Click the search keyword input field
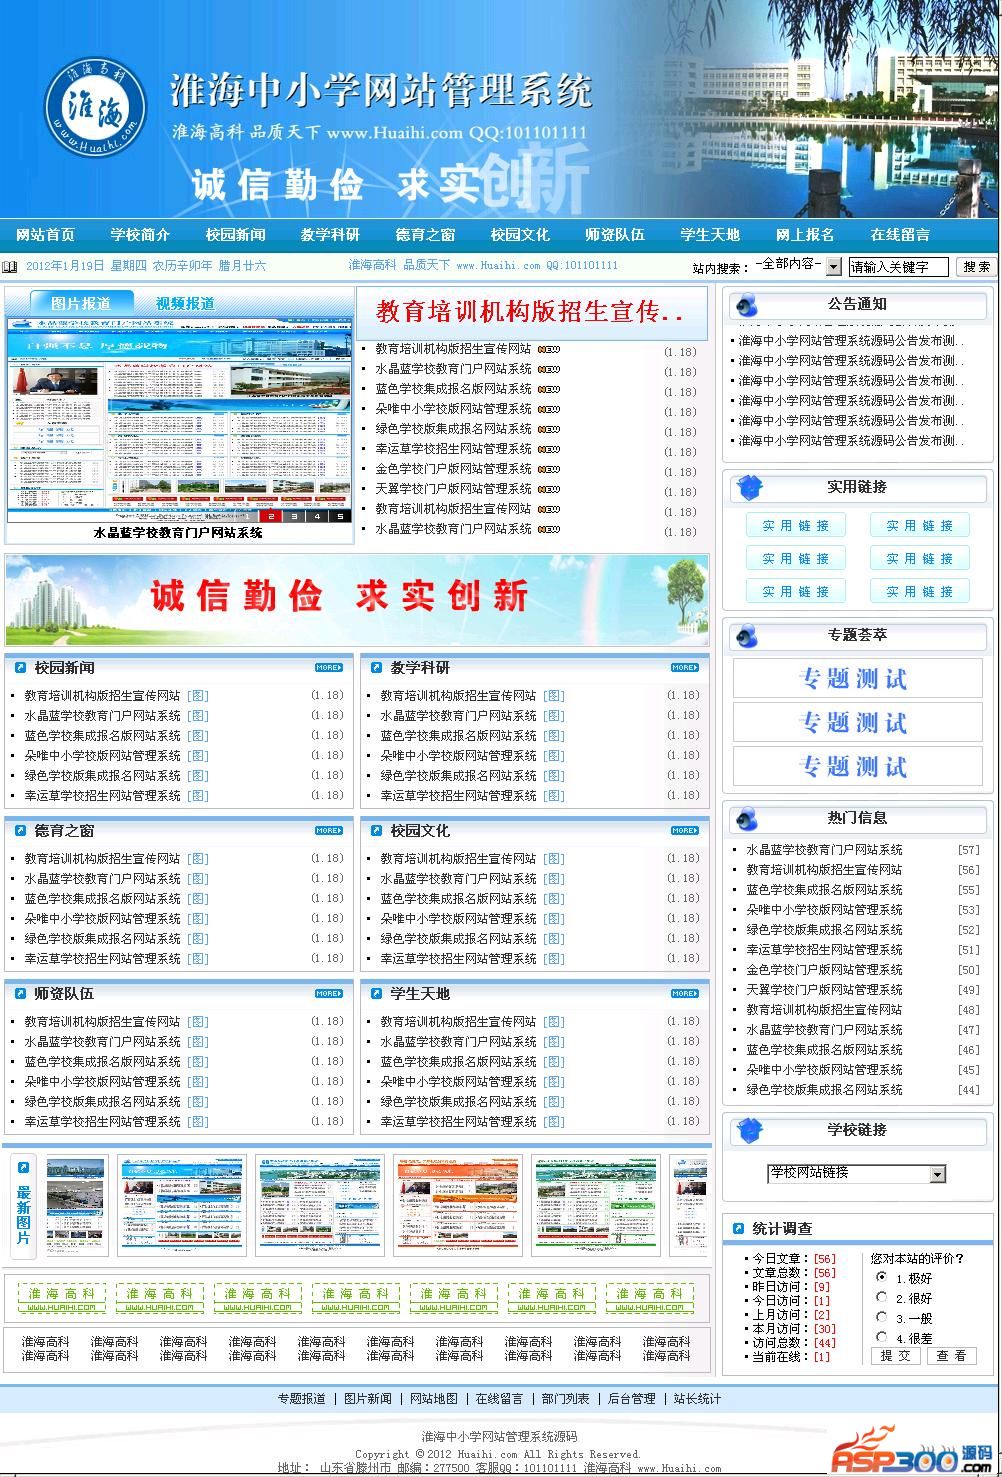This screenshot has width=1002, height=1477. pos(898,267)
